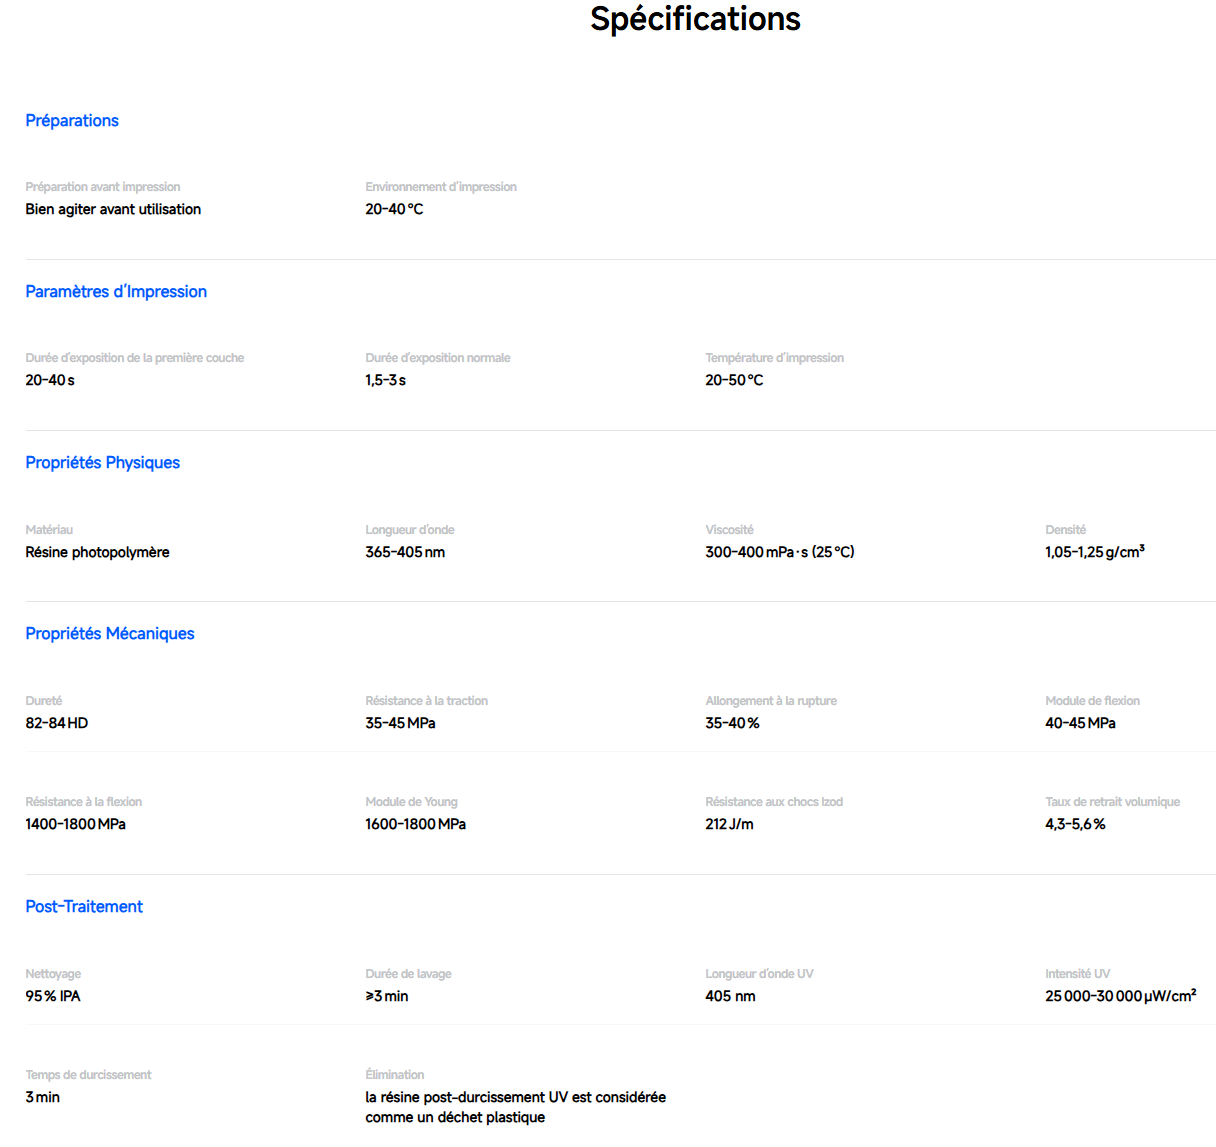Select the Propriétés Mécaniques heading
Viewport: 1216px width, 1147px height.
(110, 634)
